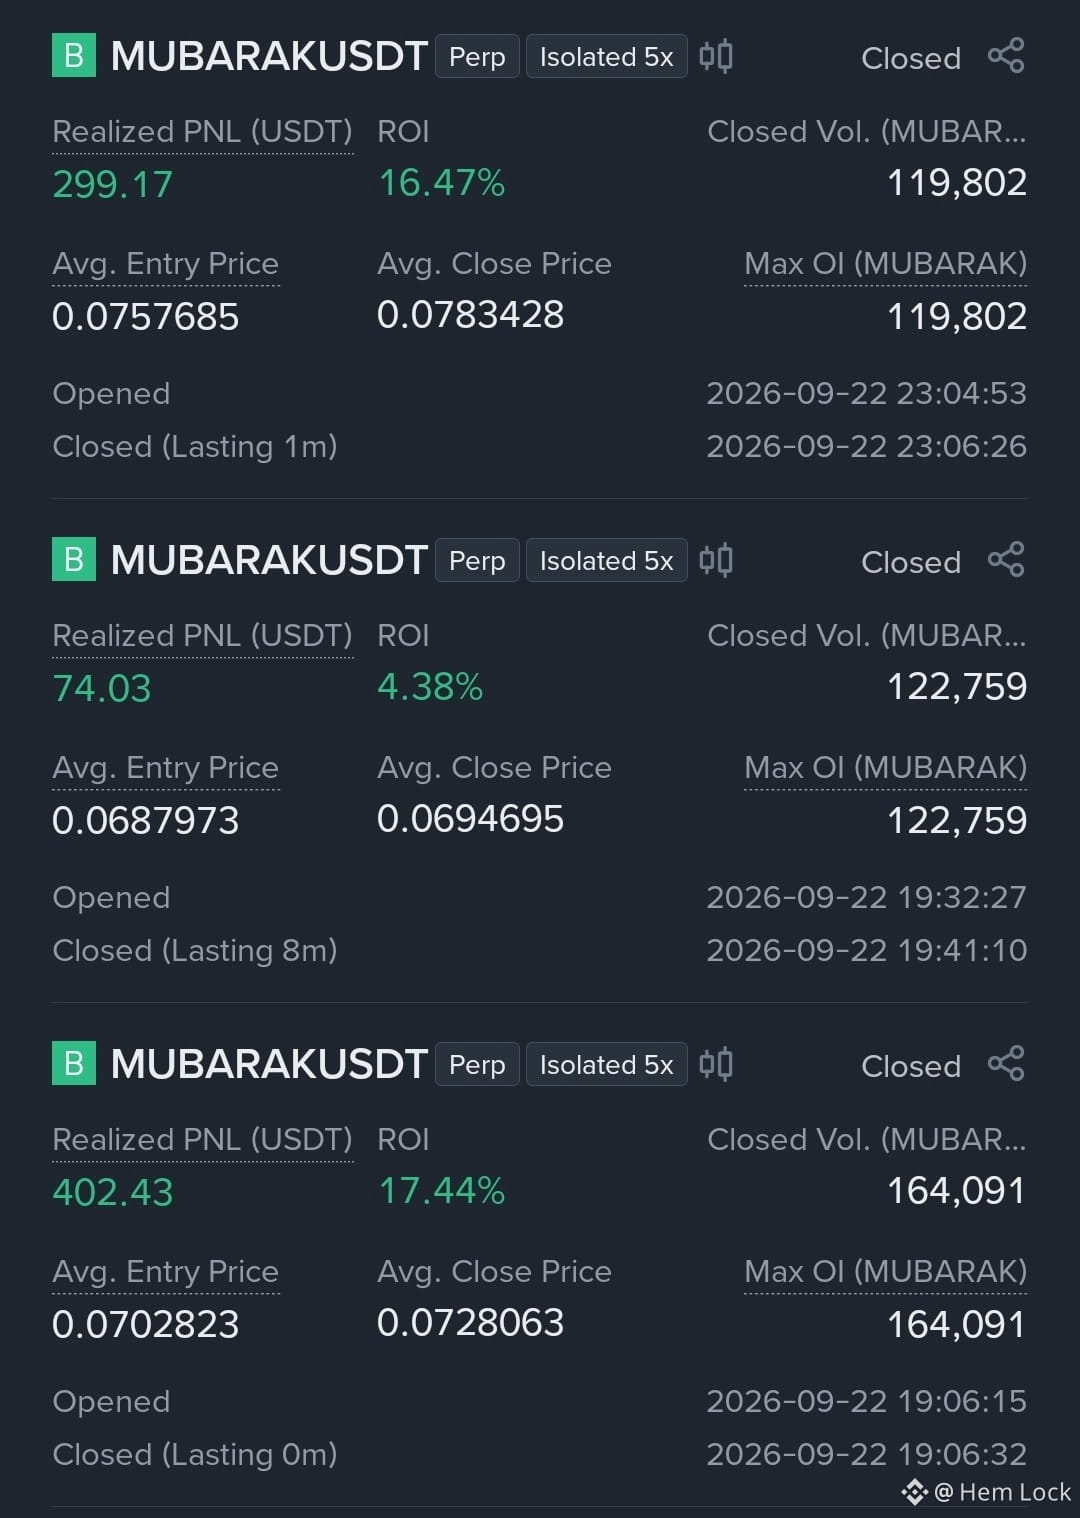Share the 299.17 PNL position
Image resolution: width=1080 pixels, height=1518 pixels.
click(1006, 56)
